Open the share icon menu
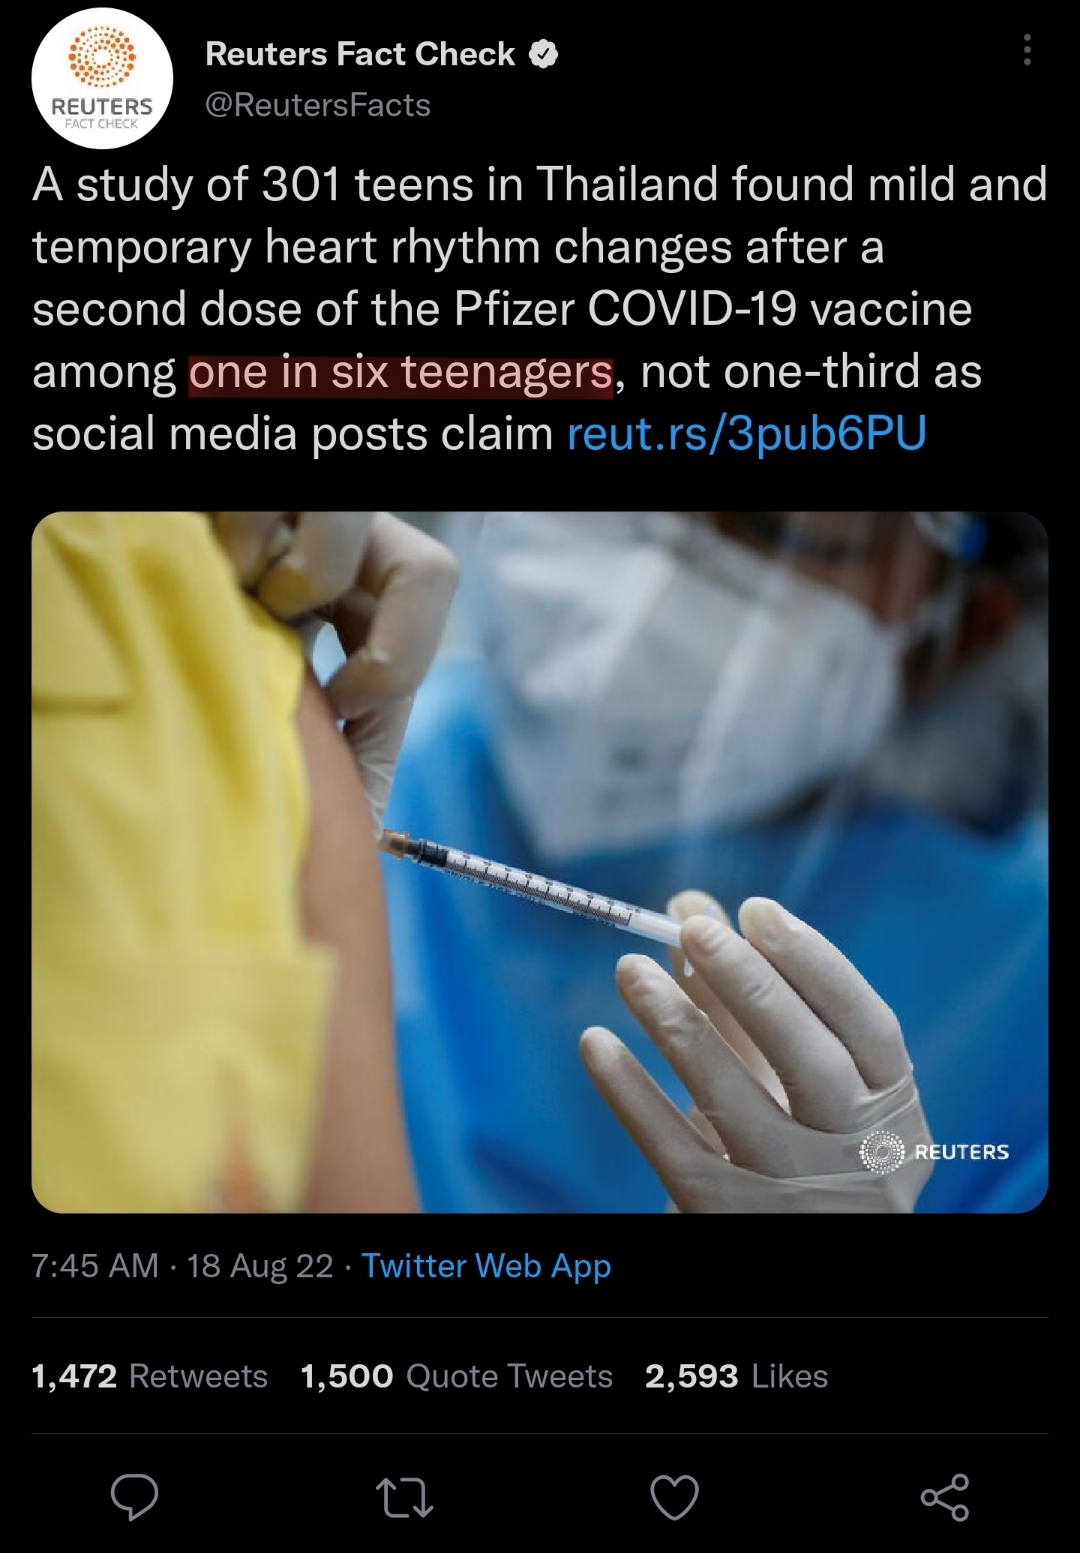 [x=944, y=1497]
